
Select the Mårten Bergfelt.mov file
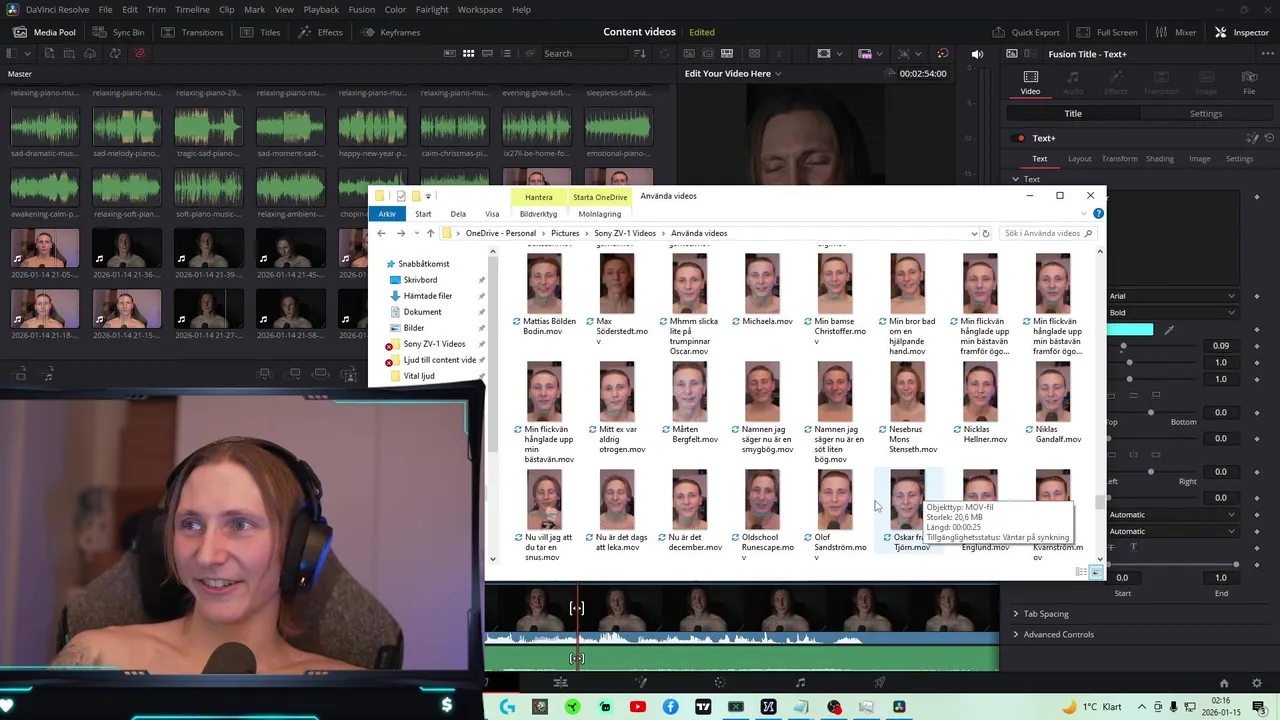(x=689, y=404)
